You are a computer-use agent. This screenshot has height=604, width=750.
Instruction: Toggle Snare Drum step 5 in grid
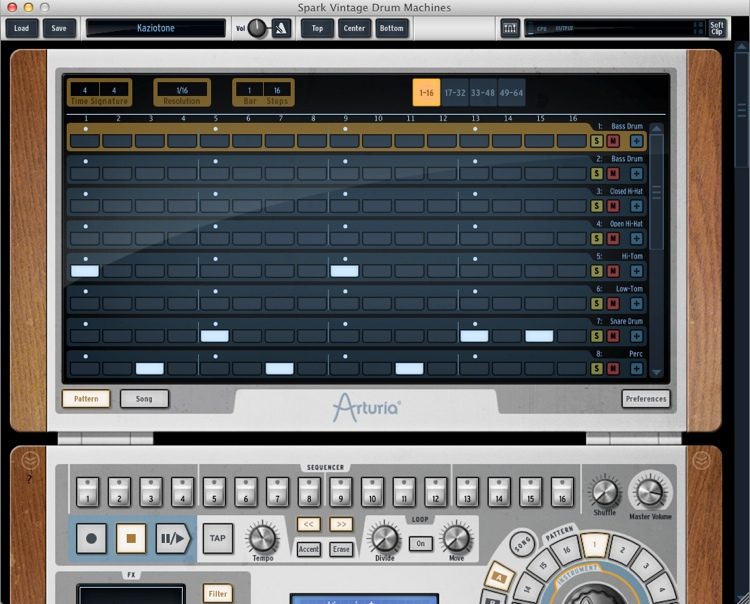coord(215,336)
